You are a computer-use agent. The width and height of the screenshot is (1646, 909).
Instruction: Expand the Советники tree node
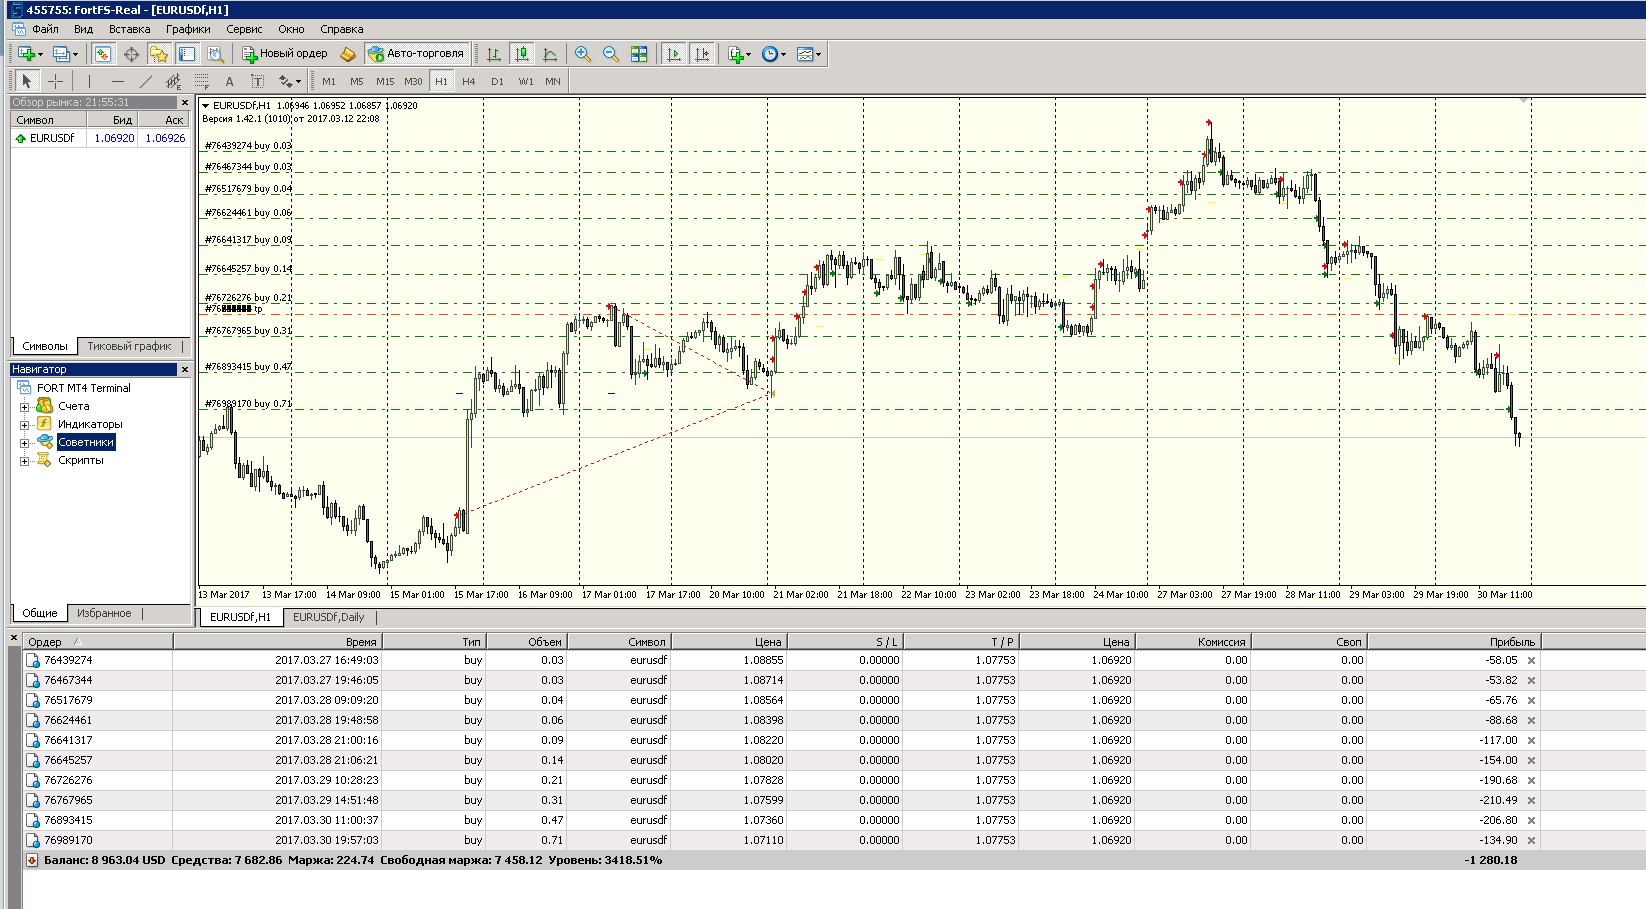(x=25, y=443)
